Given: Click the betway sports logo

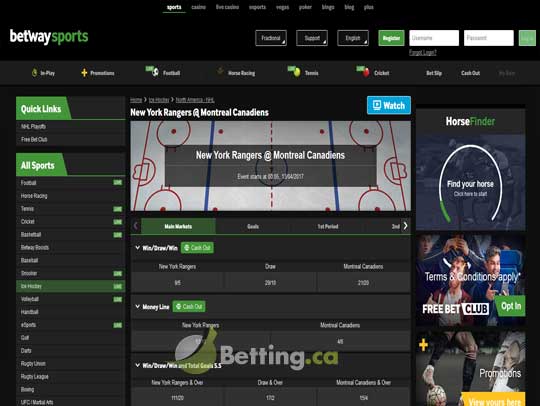Looking at the screenshot, I should click(49, 37).
